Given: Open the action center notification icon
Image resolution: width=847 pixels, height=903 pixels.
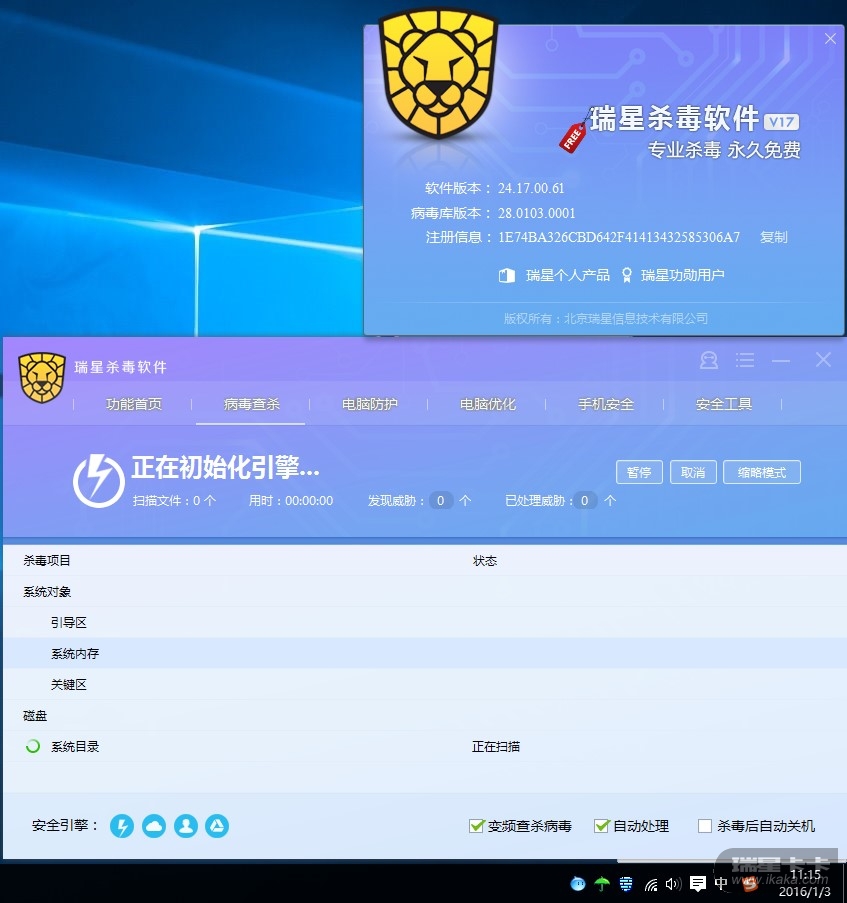Looking at the screenshot, I should 698,883.
